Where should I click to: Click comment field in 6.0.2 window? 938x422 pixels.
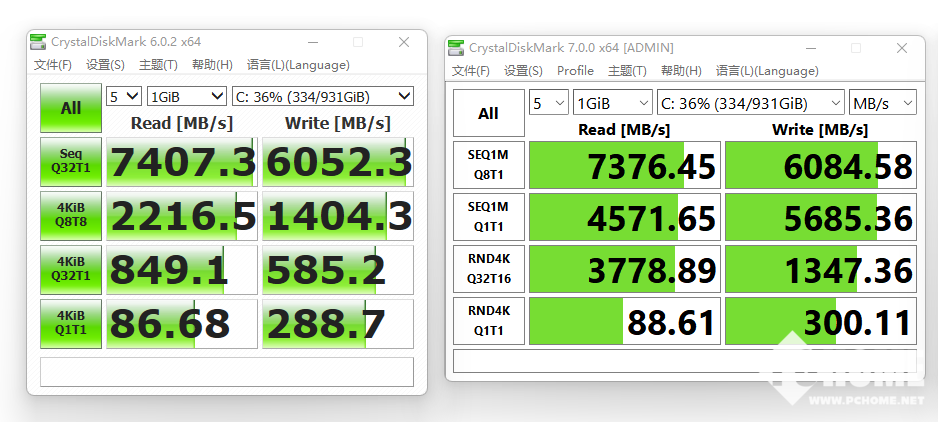(x=227, y=372)
